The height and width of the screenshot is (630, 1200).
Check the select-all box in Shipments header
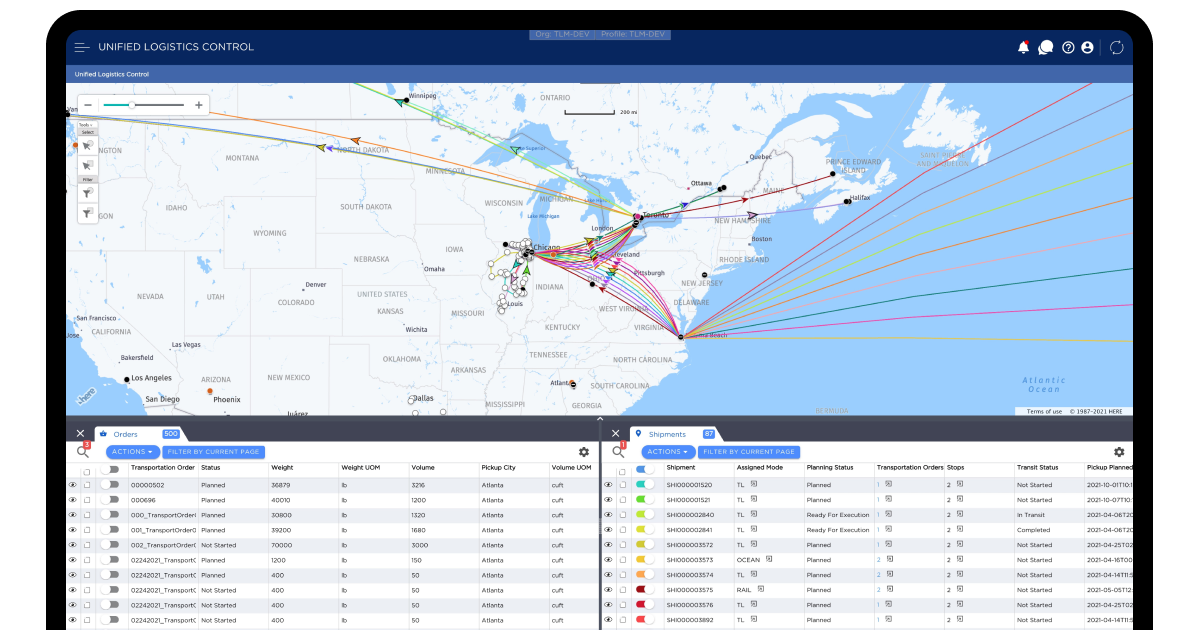tap(622, 470)
